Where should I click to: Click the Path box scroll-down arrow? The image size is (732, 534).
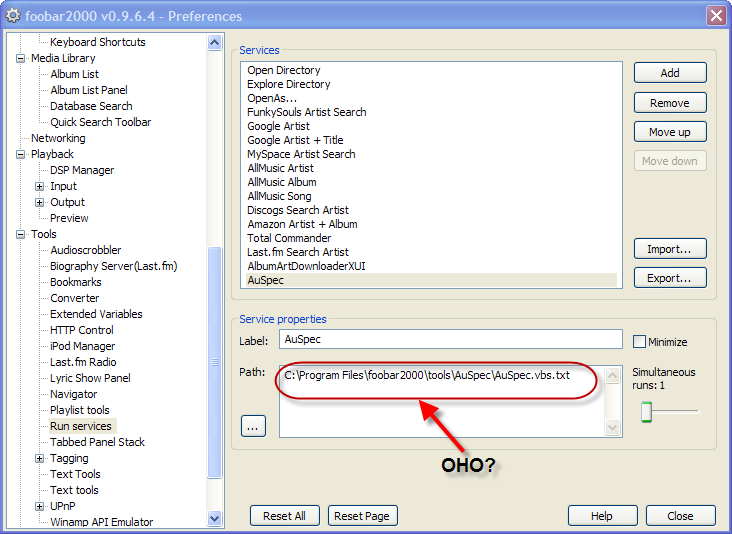(612, 427)
